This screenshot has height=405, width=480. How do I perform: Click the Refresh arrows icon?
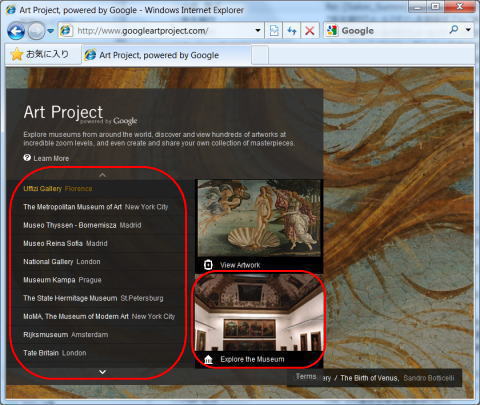292,31
